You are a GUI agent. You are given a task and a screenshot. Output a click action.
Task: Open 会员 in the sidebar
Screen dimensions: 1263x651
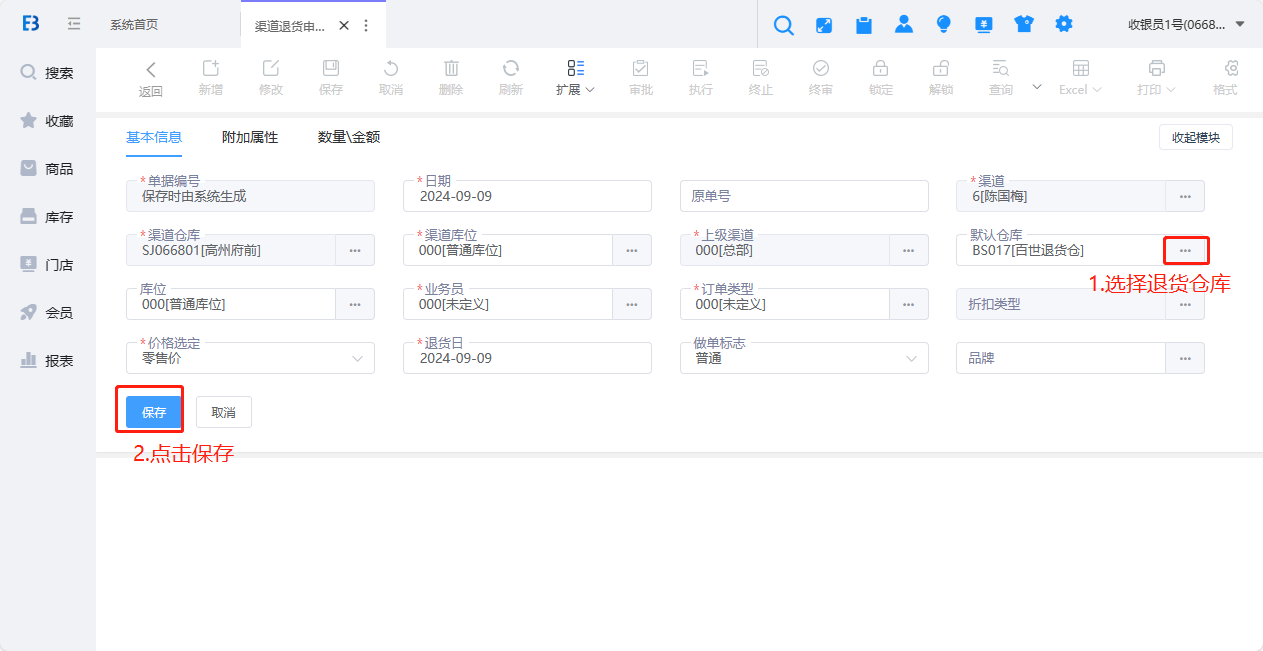tap(48, 313)
